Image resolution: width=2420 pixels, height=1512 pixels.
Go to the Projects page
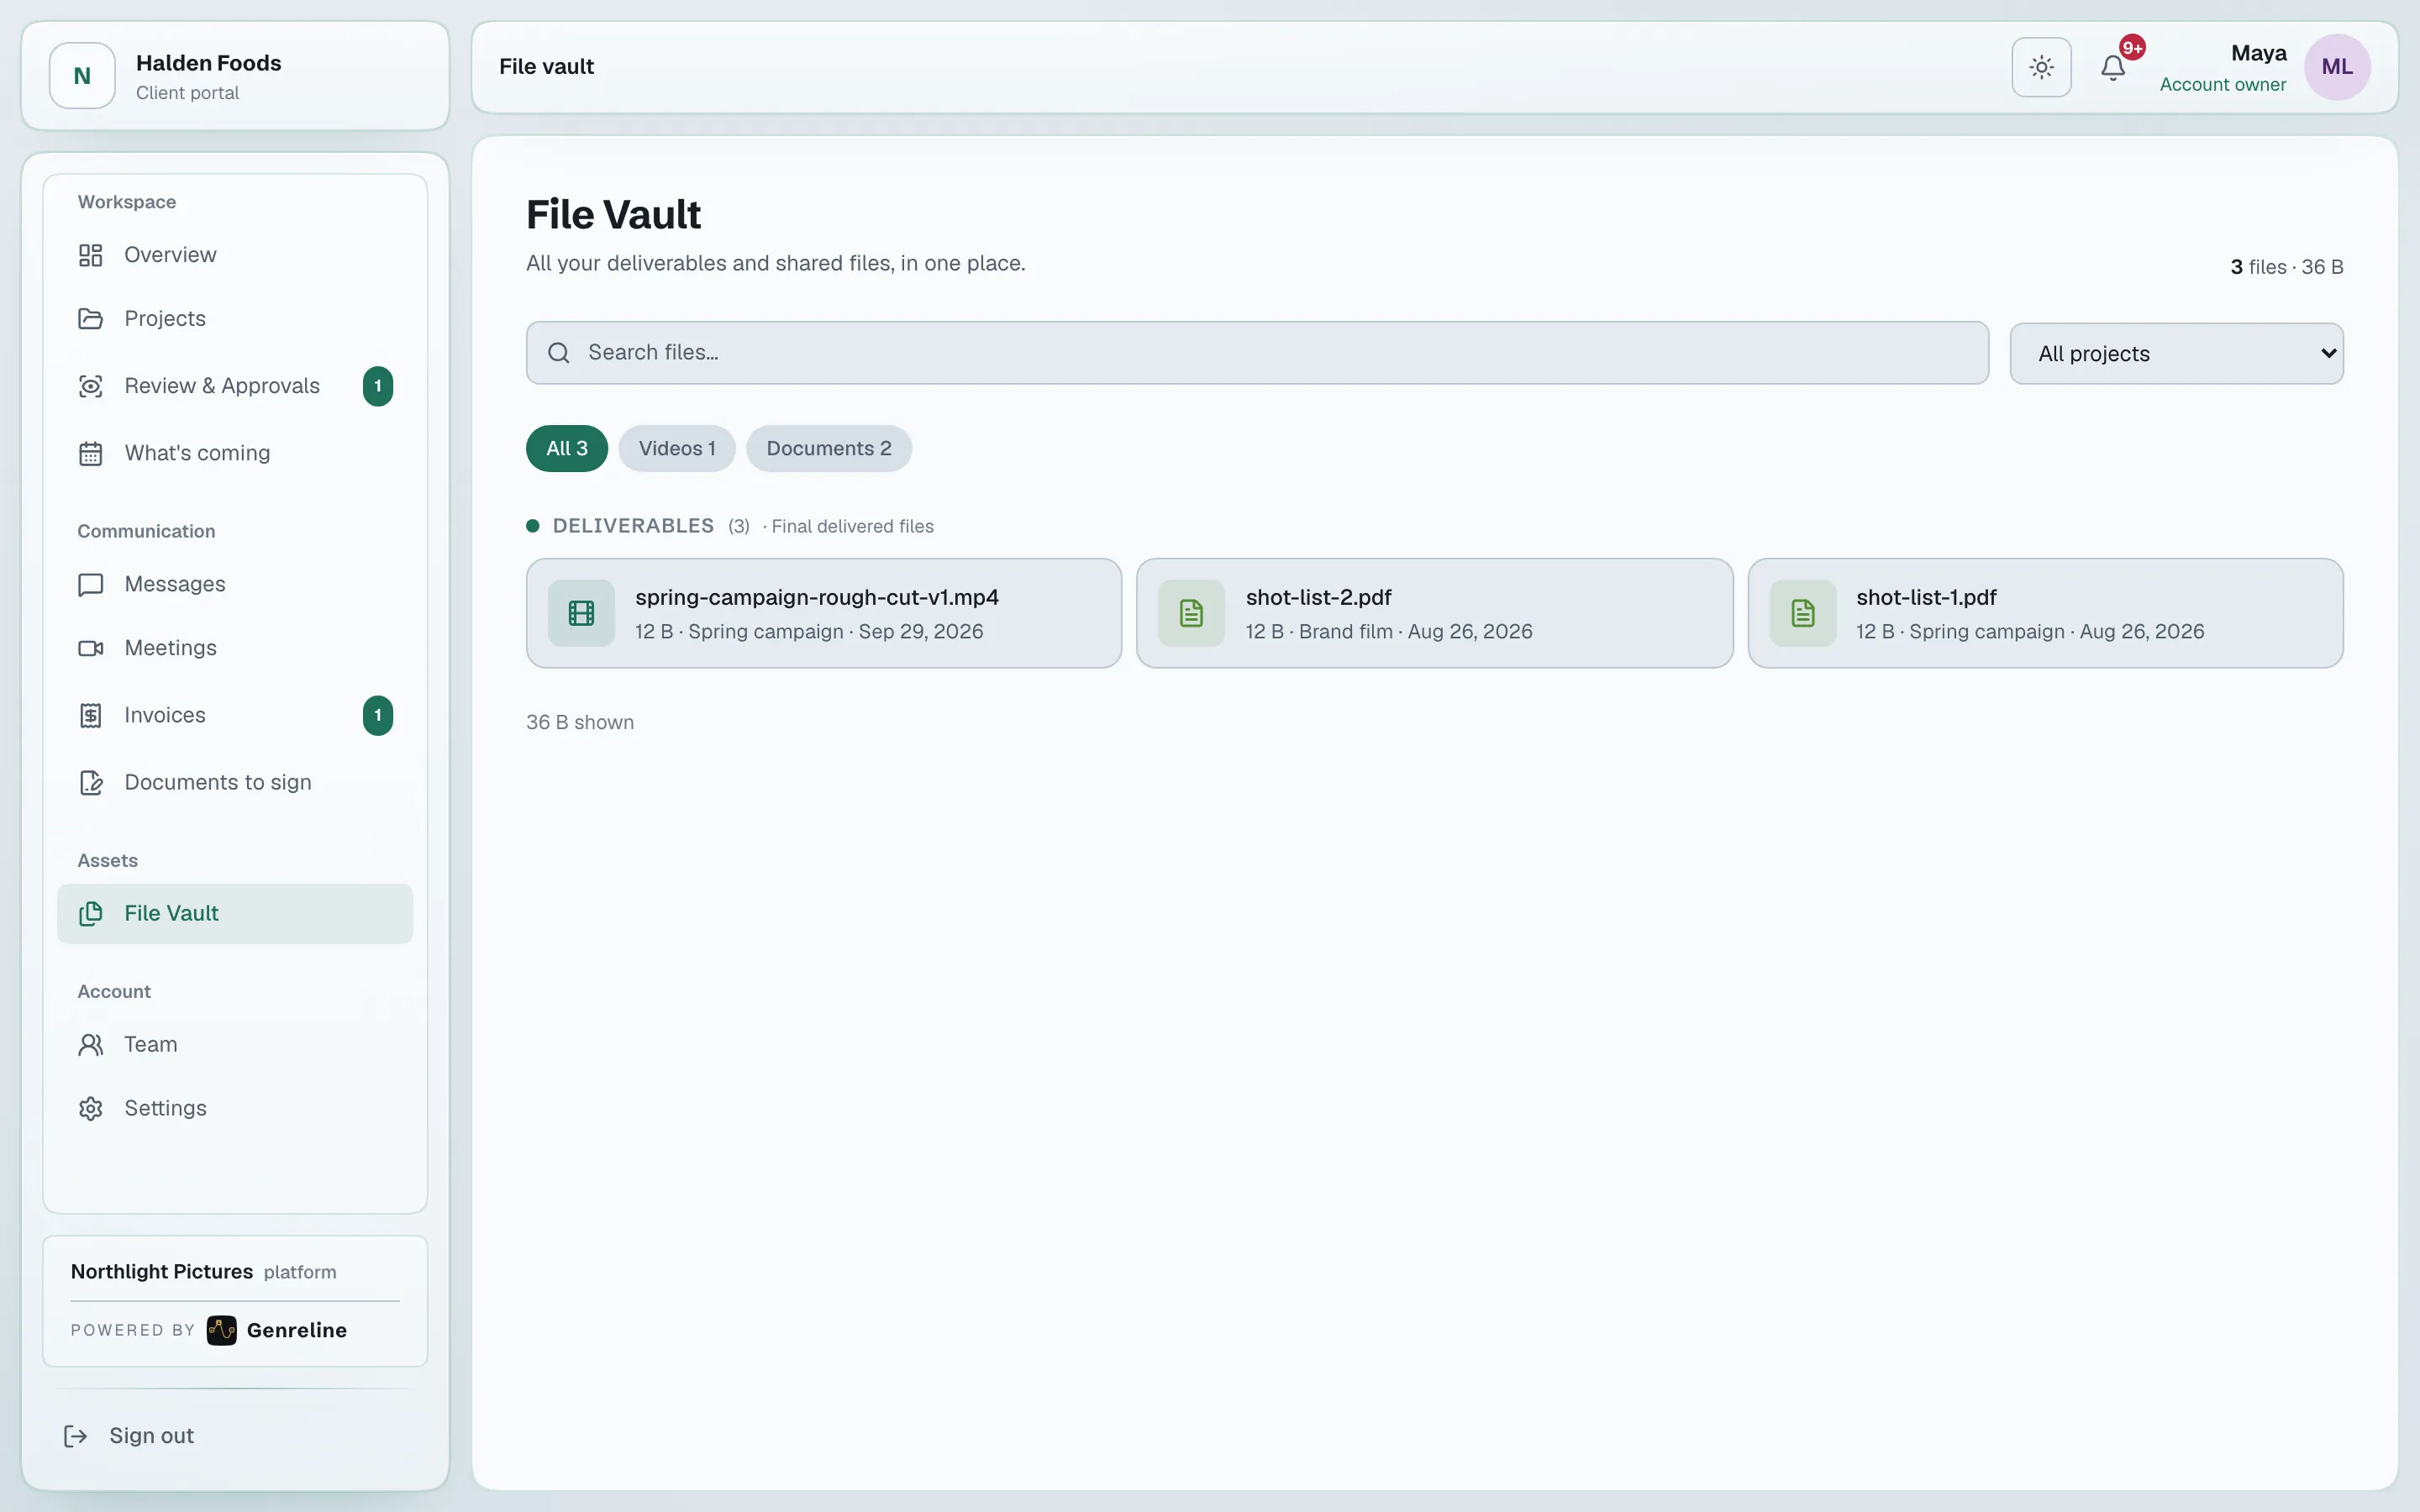[x=235, y=319]
